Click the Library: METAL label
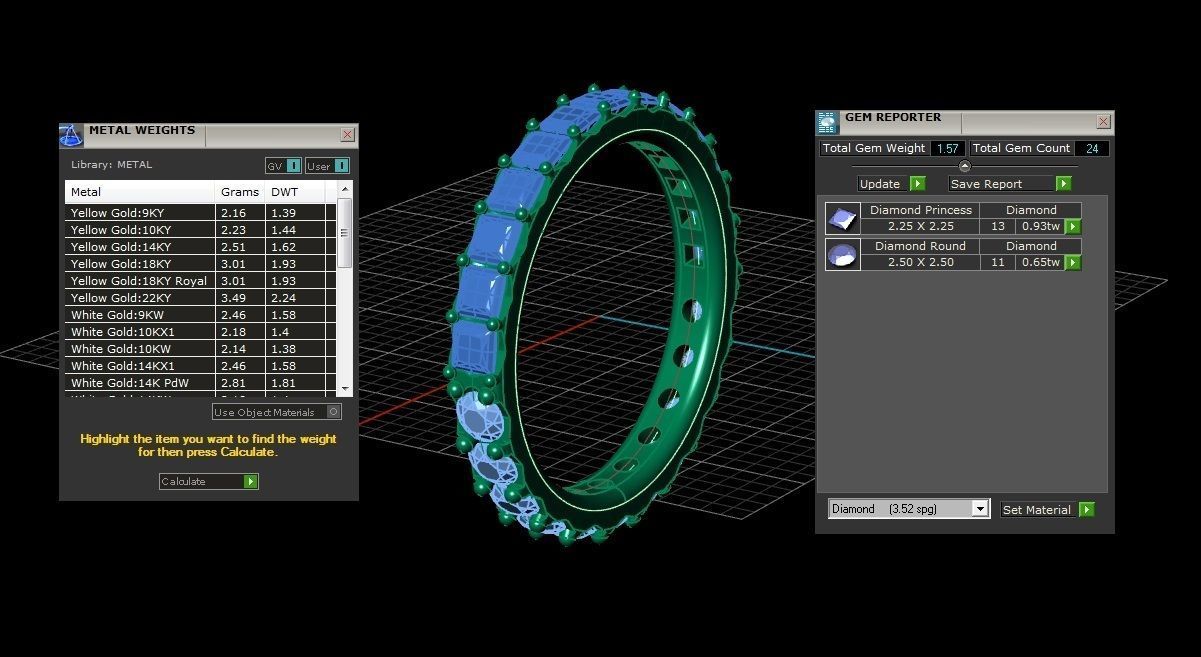This screenshot has width=1201, height=657. [112, 165]
